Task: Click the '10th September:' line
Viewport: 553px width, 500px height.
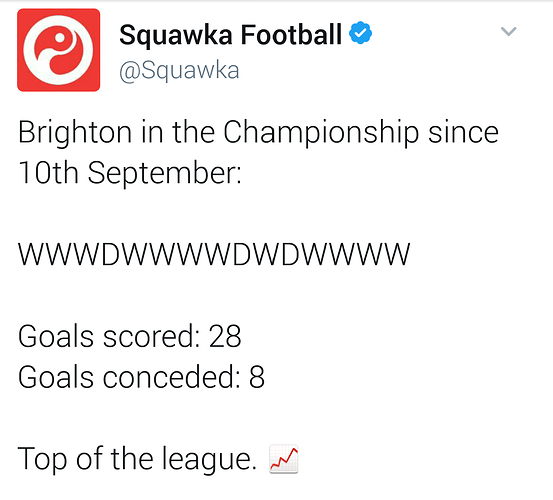Action: click(130, 173)
